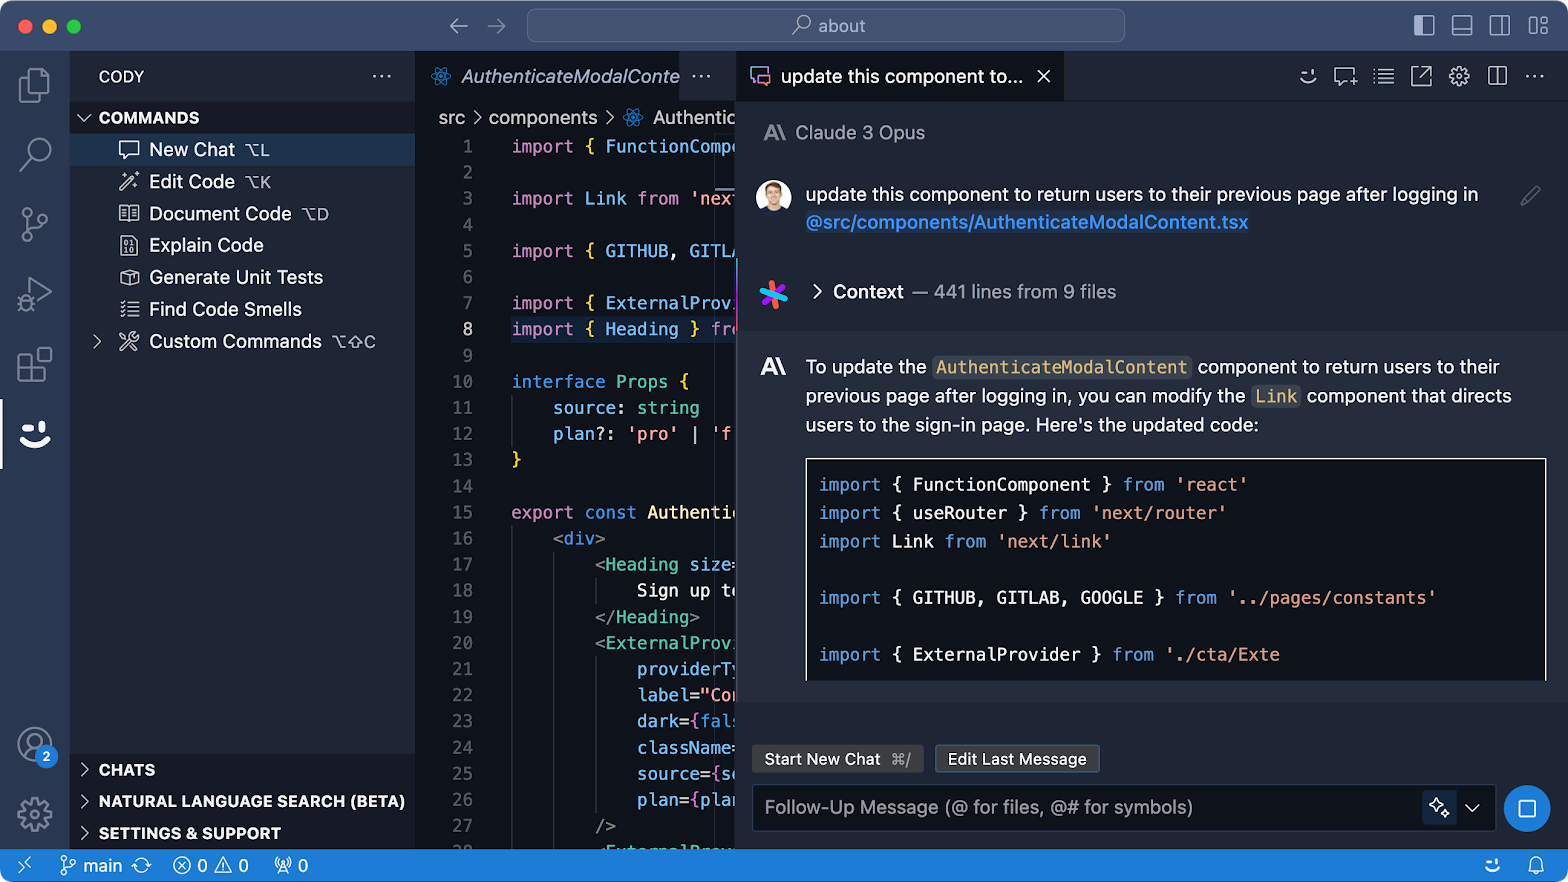Screen dimensions: 1568x882
Task: Open the Accounts menu icon
Action: (x=35, y=745)
